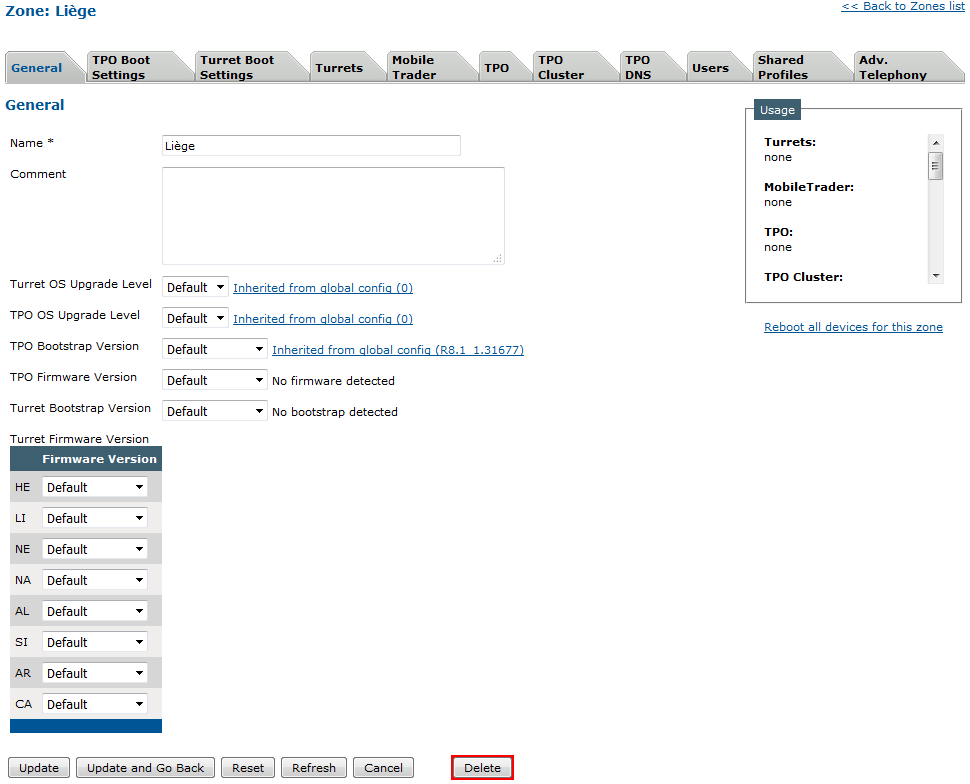Click the Reset button
The image size is (970, 784).
(248, 768)
